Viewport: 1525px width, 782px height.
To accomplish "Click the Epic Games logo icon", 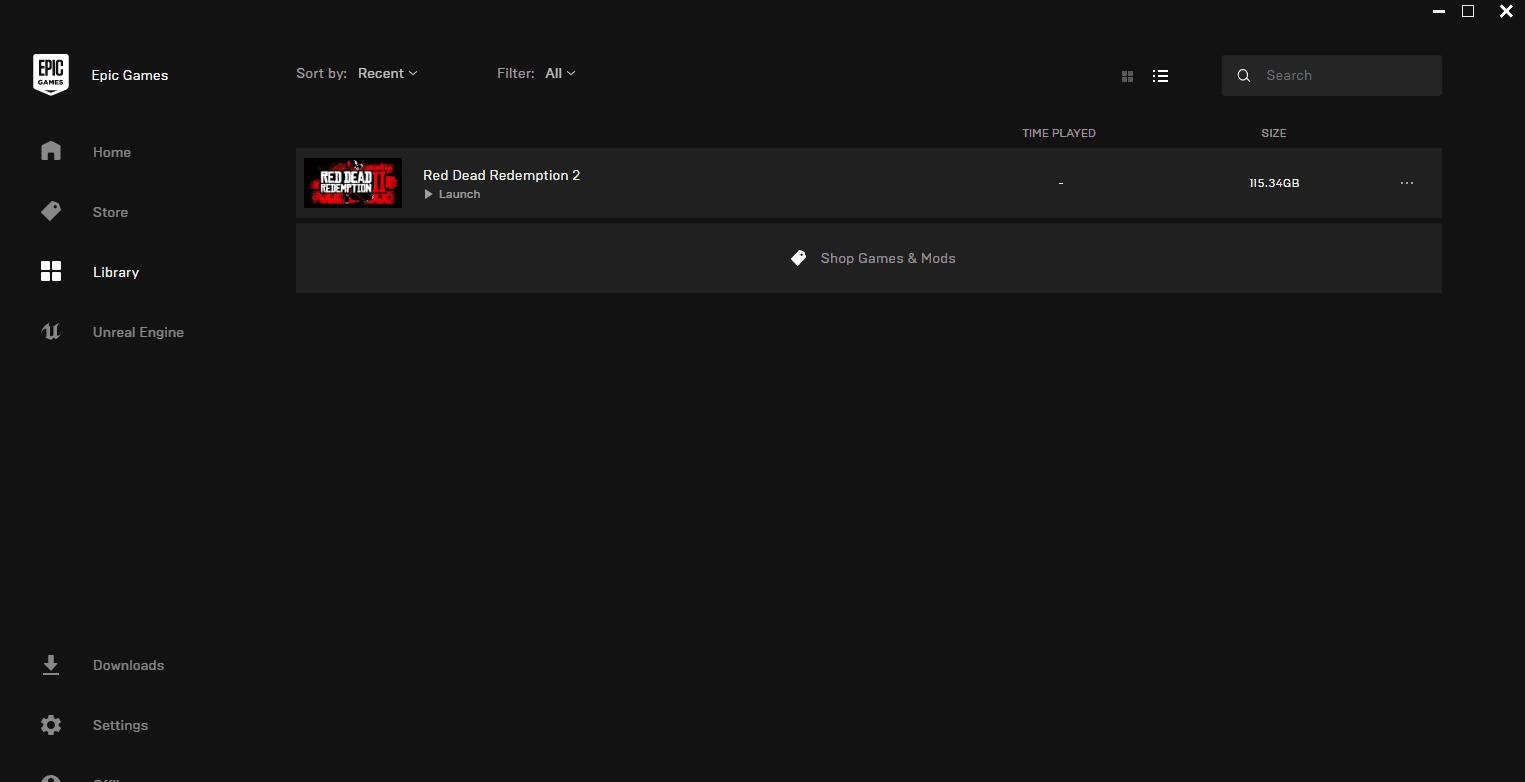I will pyautogui.click(x=51, y=75).
